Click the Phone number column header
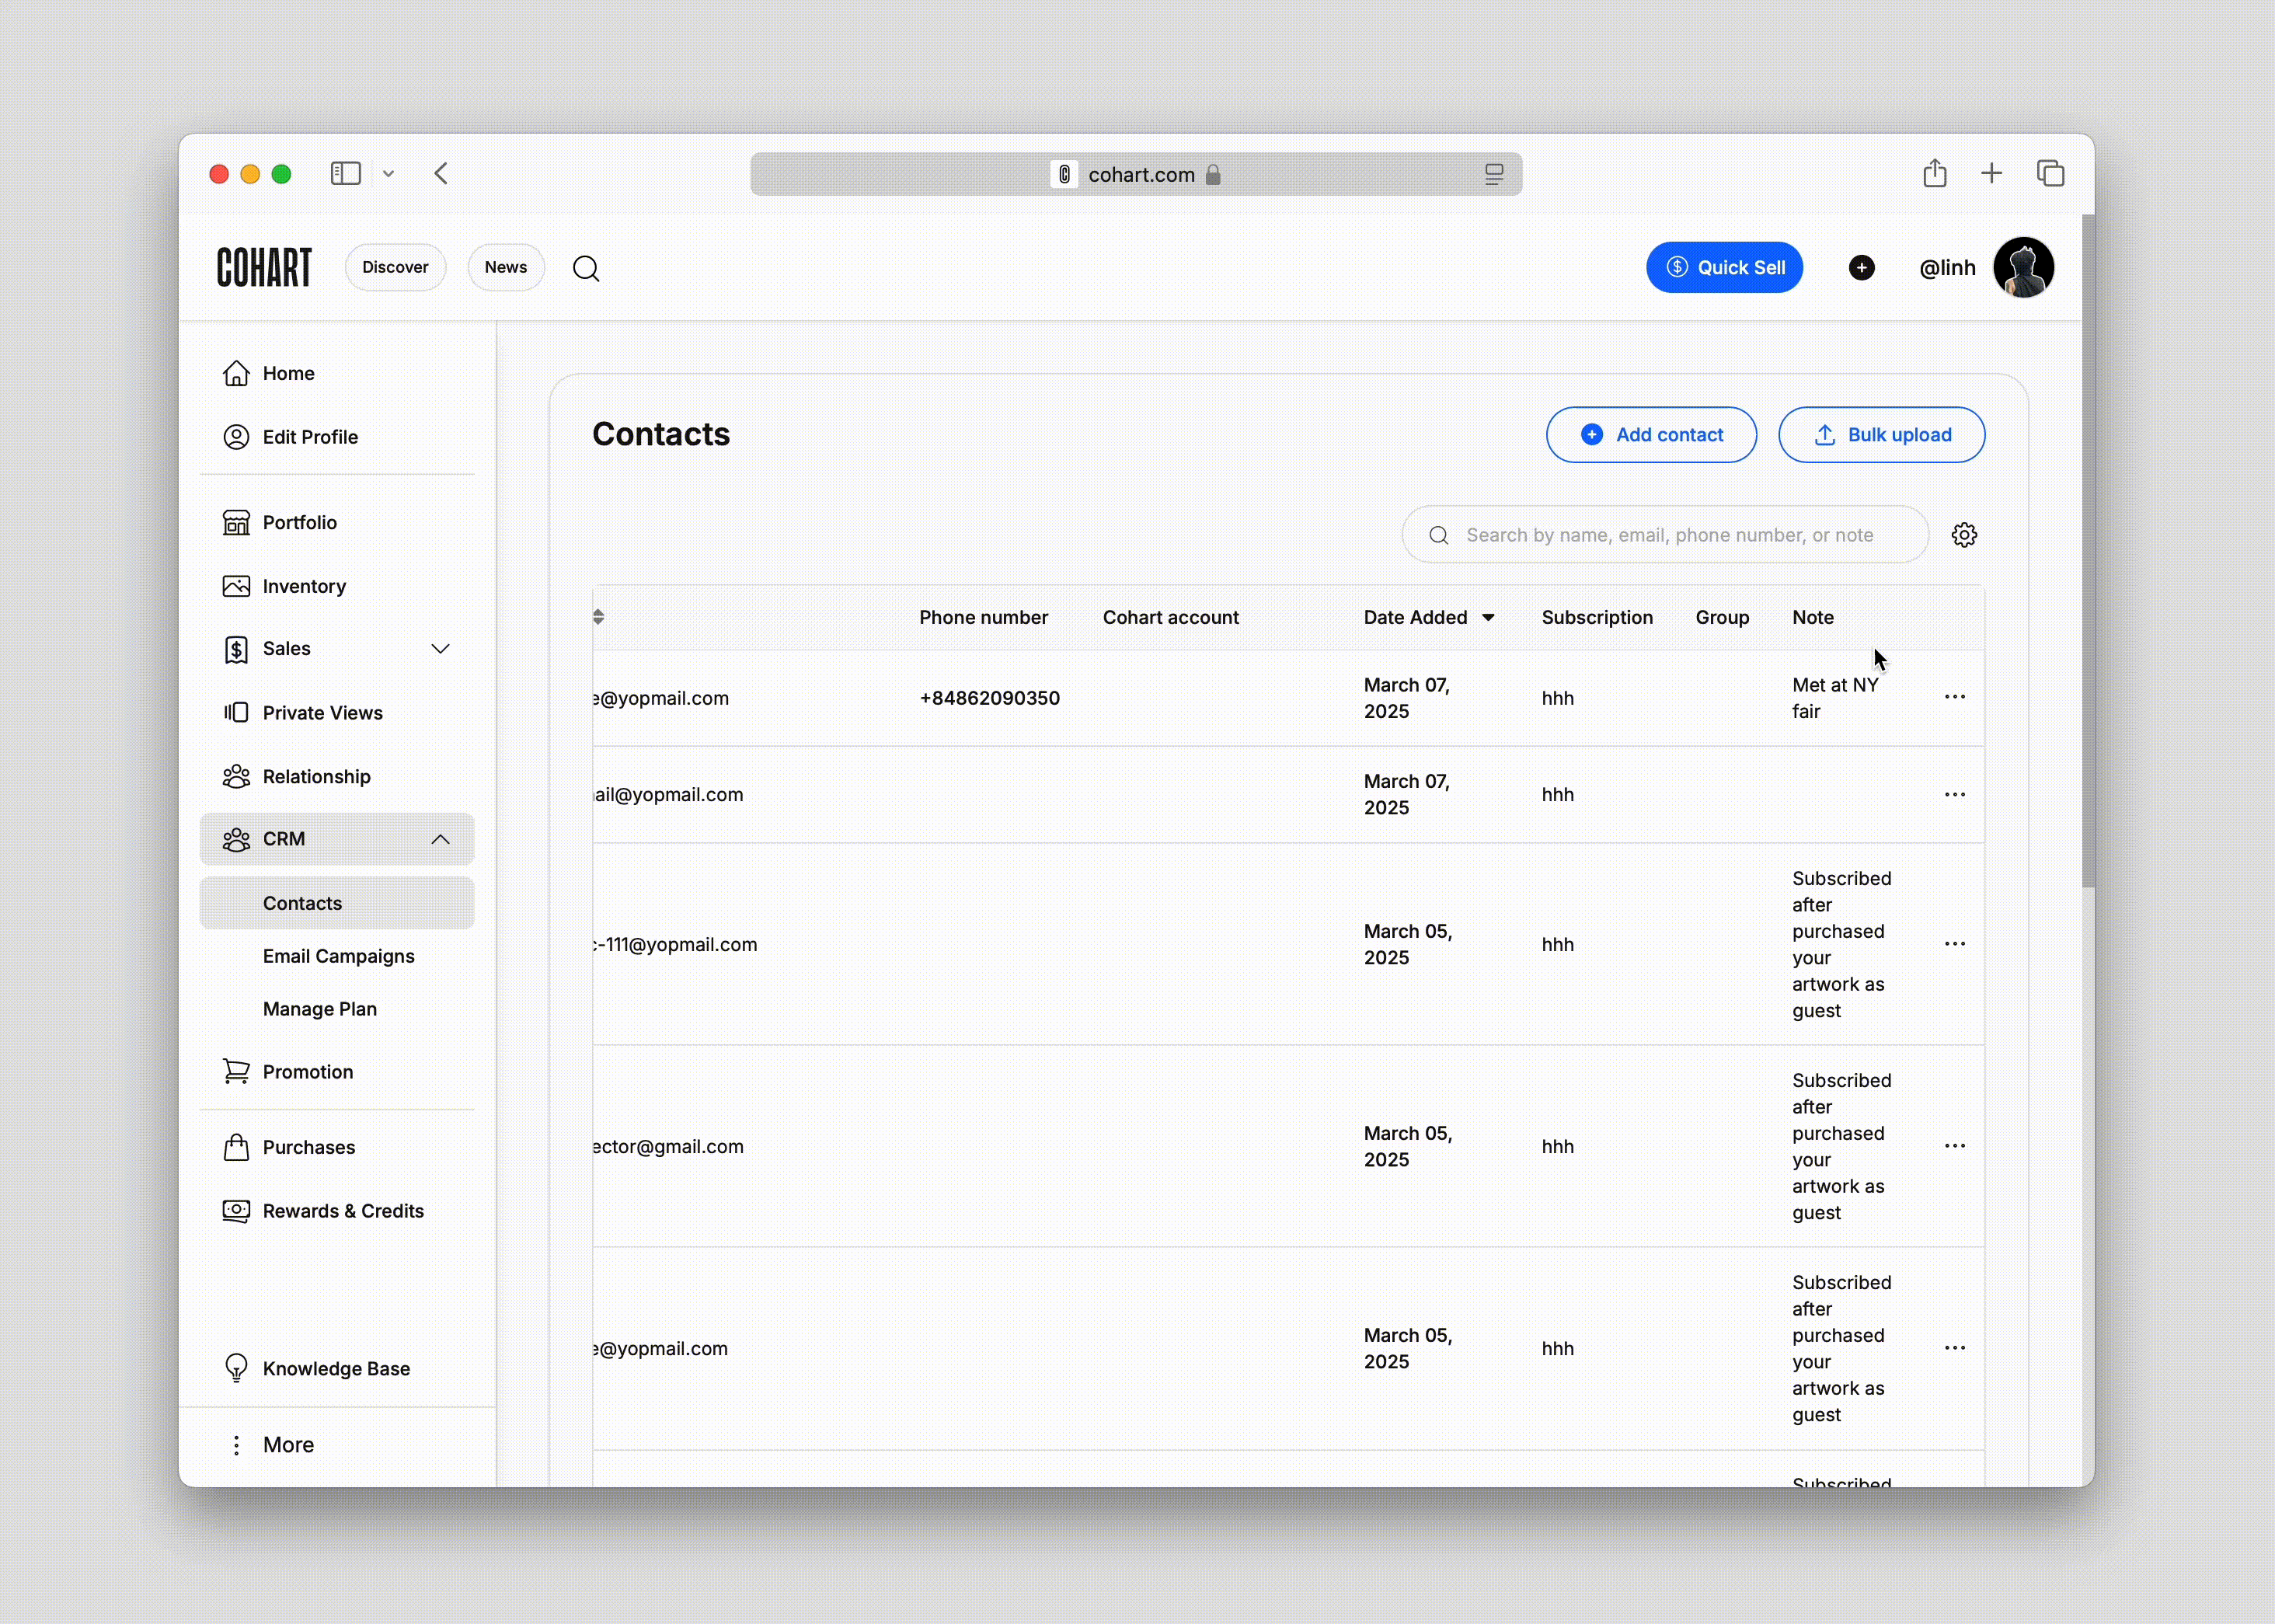The image size is (2275, 1624). [983, 618]
